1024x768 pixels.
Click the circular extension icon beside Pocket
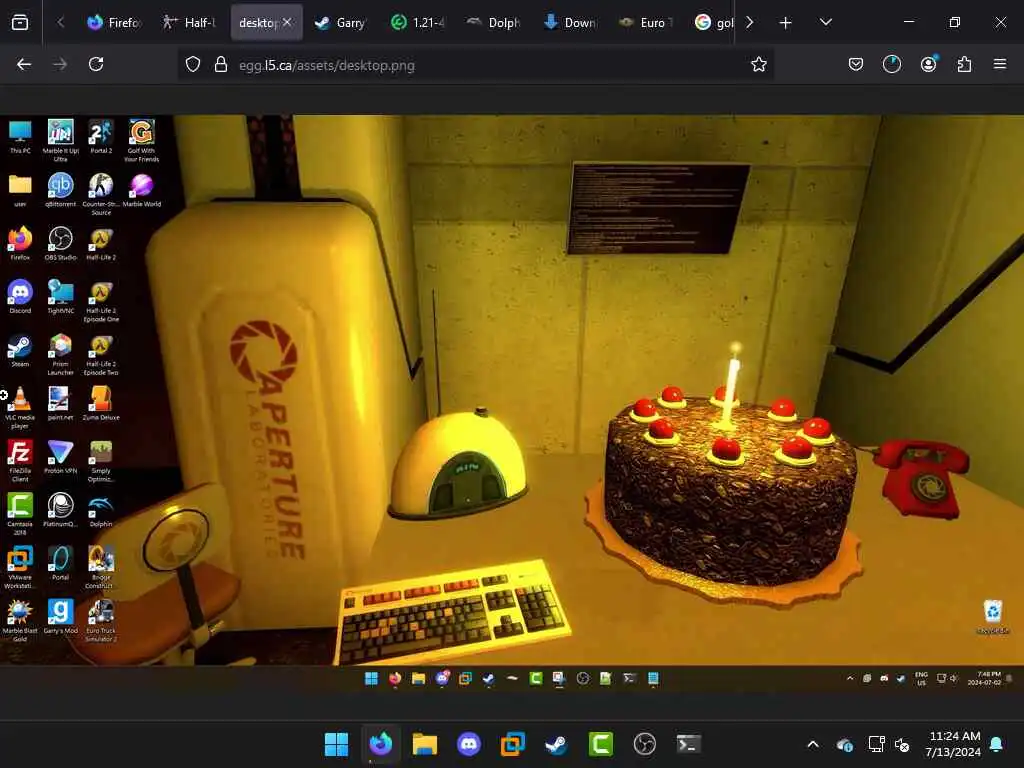891,64
